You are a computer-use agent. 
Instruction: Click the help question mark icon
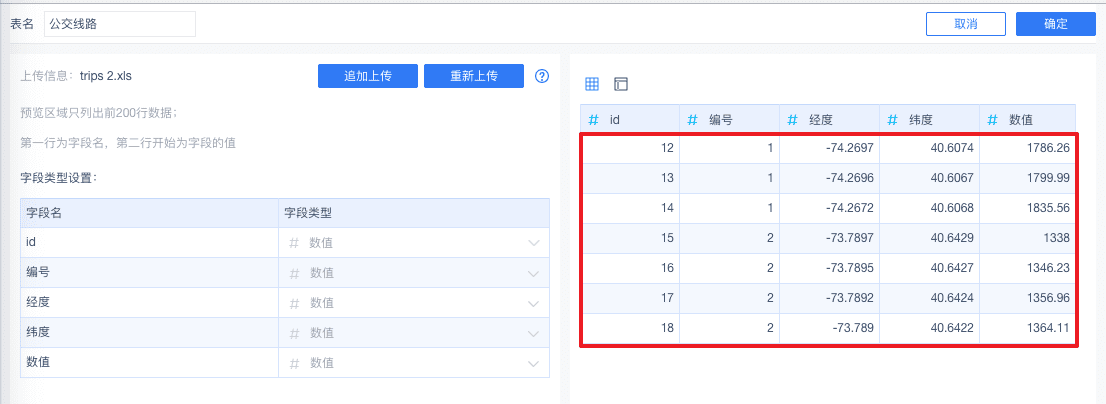(x=542, y=76)
